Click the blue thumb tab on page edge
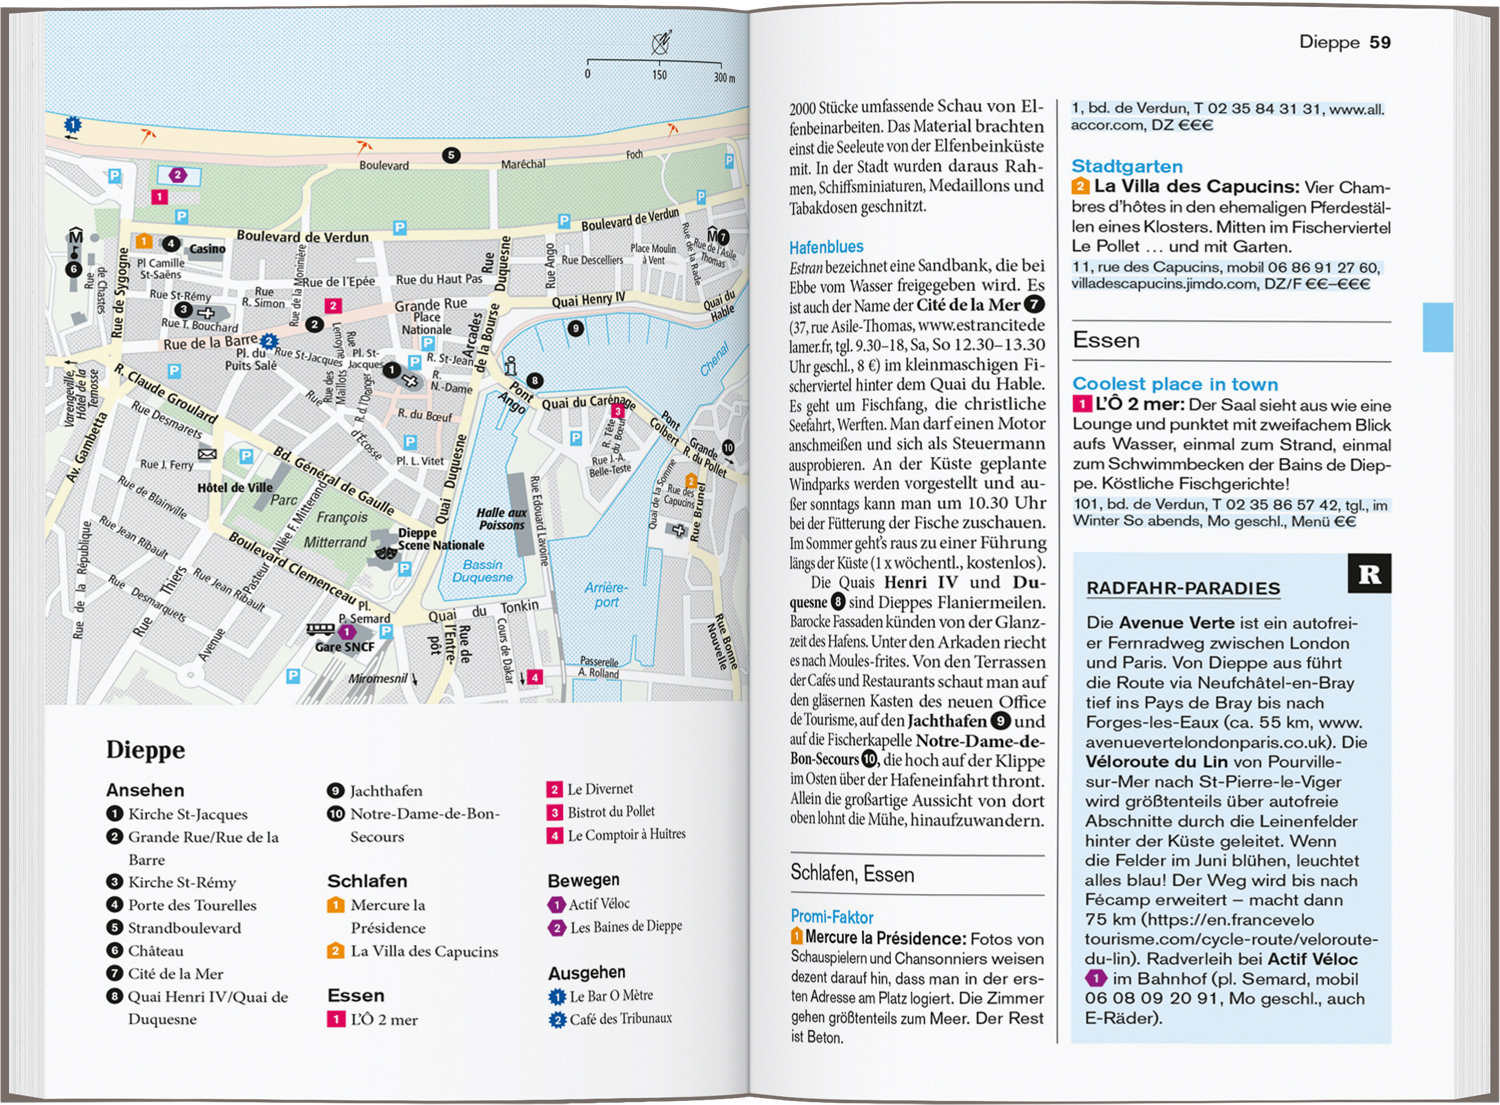This screenshot has width=1500, height=1105. click(1437, 327)
